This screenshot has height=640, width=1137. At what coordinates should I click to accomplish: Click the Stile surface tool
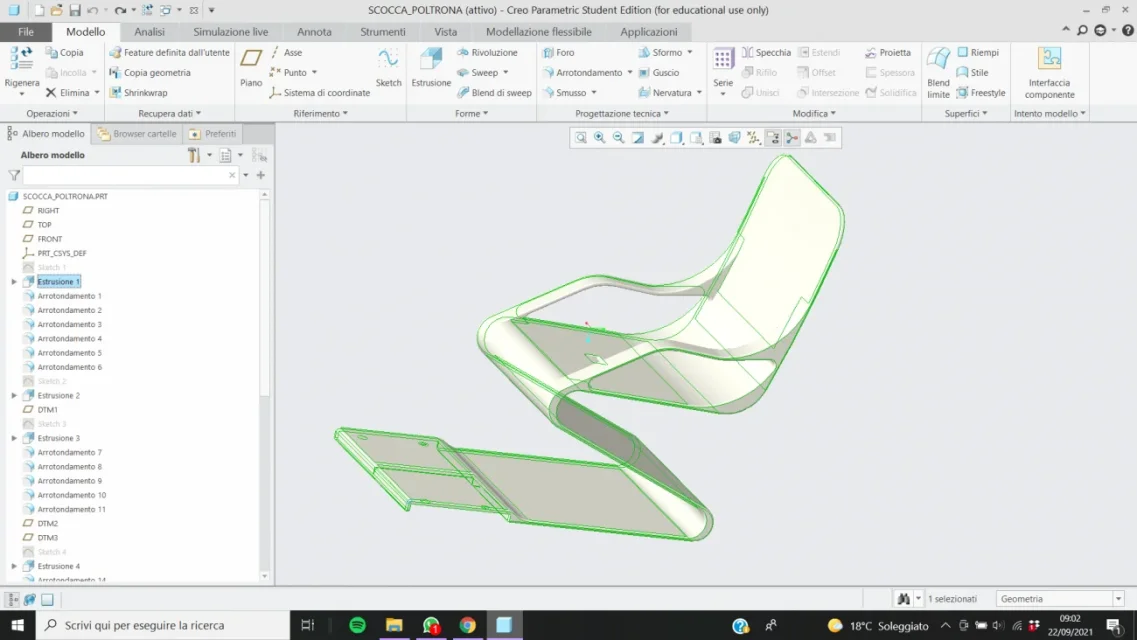[x=972, y=72]
